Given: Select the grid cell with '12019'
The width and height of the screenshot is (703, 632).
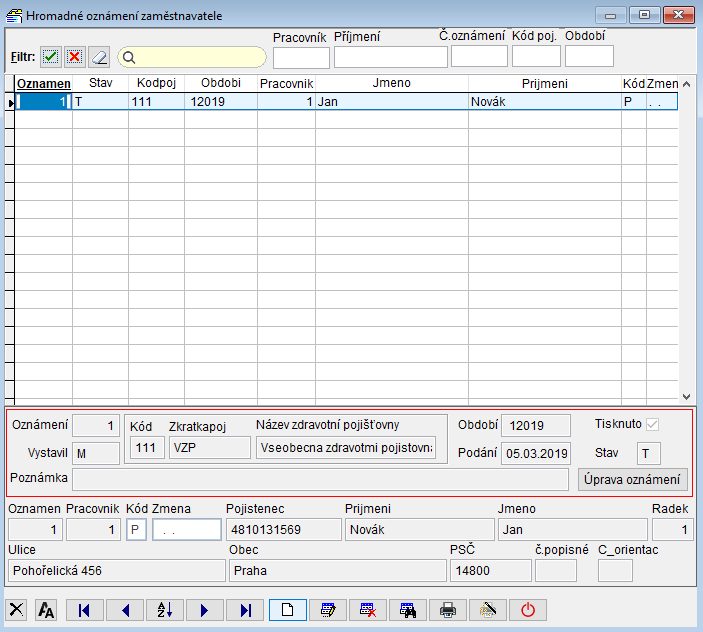Looking at the screenshot, I should point(221,102).
